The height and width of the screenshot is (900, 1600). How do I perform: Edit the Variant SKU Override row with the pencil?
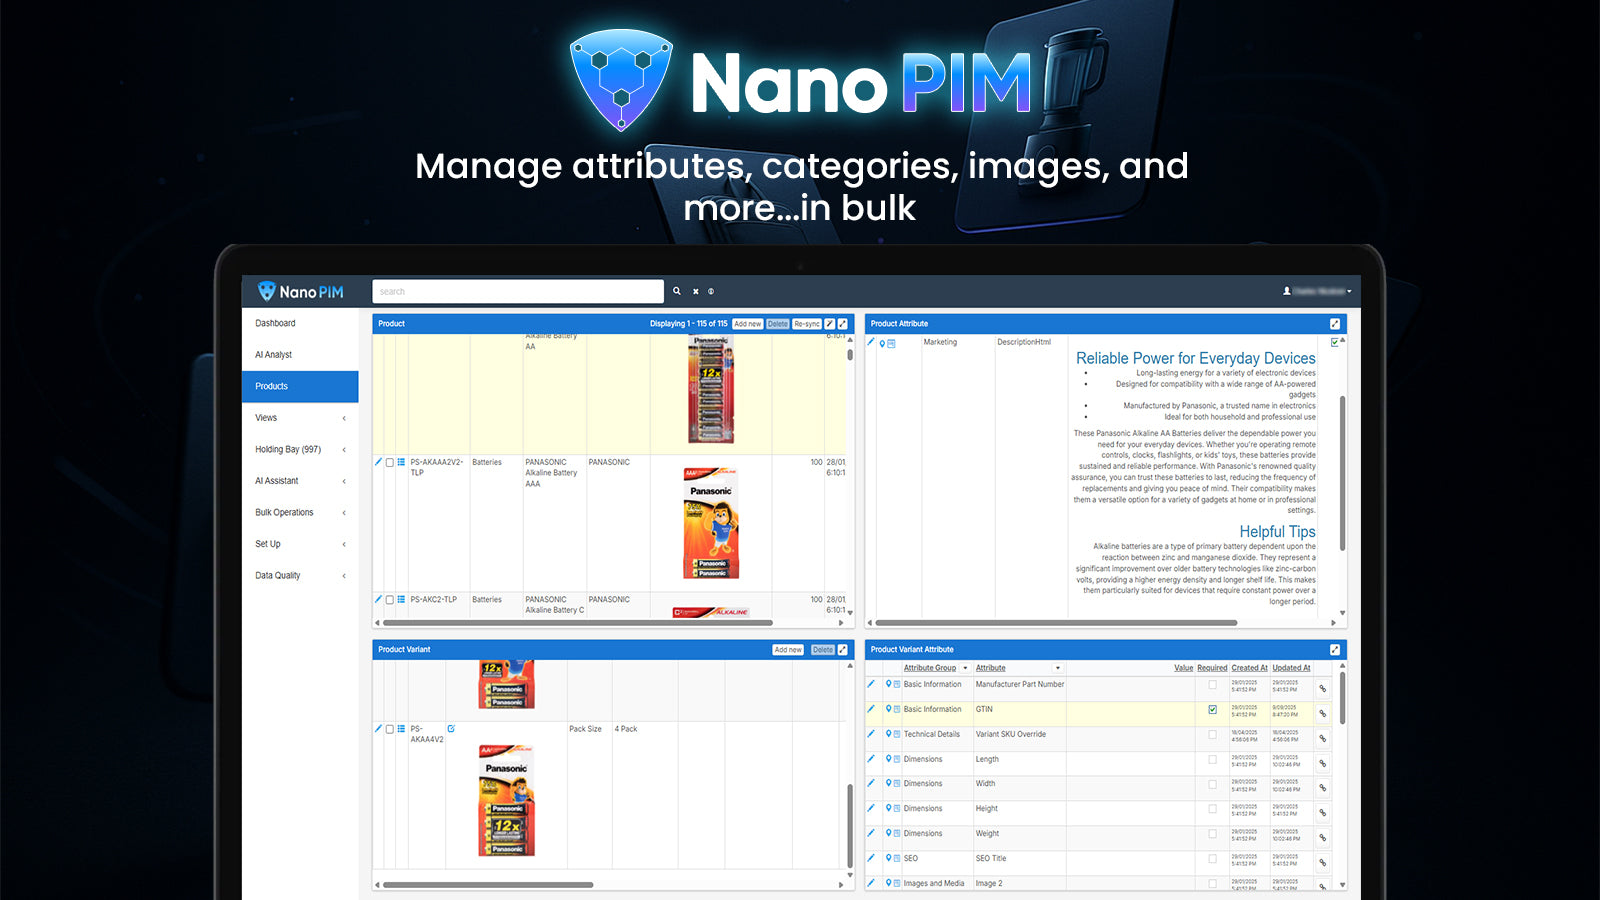click(x=871, y=734)
